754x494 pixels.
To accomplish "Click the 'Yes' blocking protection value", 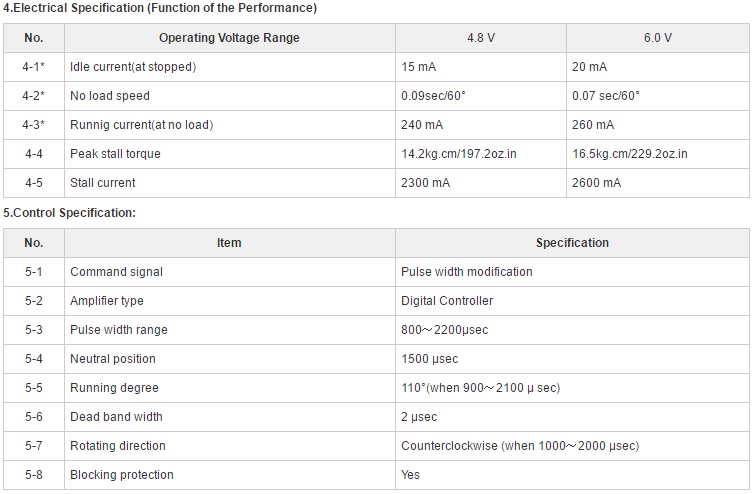I will click(411, 475).
